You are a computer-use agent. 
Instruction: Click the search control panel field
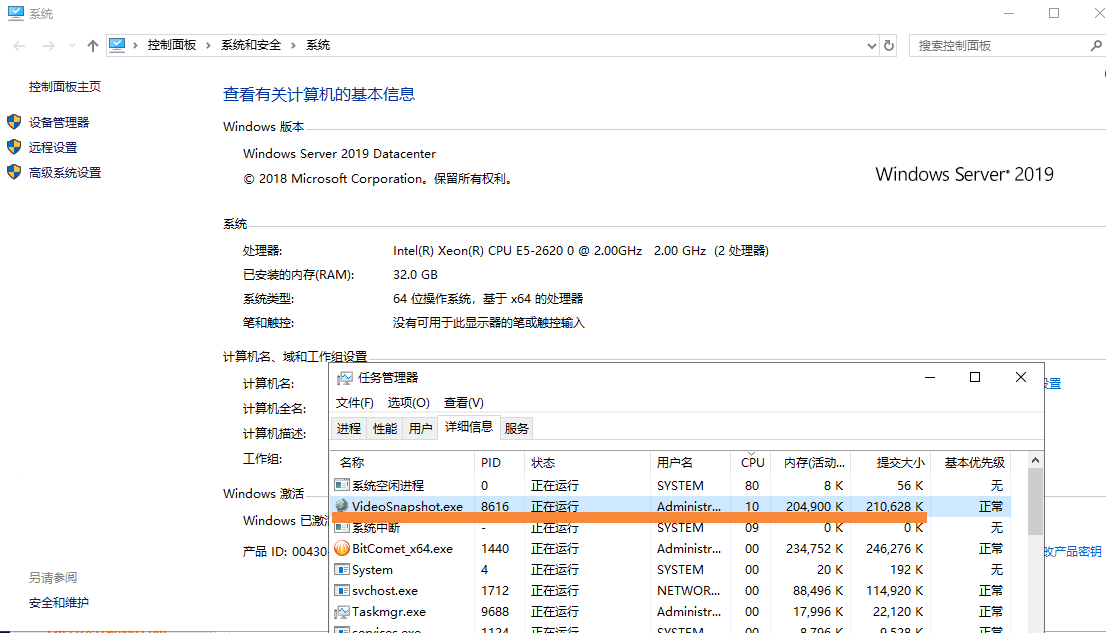(1000, 46)
